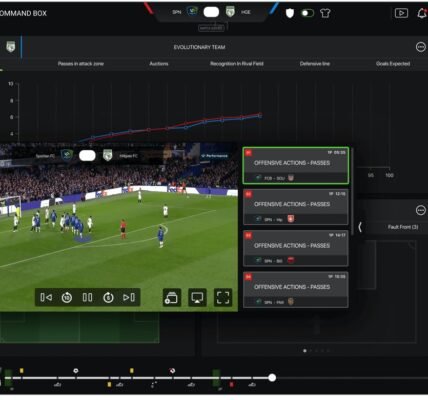Click the jersey shirt icon in the top bar
The image size is (428, 400).
[x=325, y=13]
